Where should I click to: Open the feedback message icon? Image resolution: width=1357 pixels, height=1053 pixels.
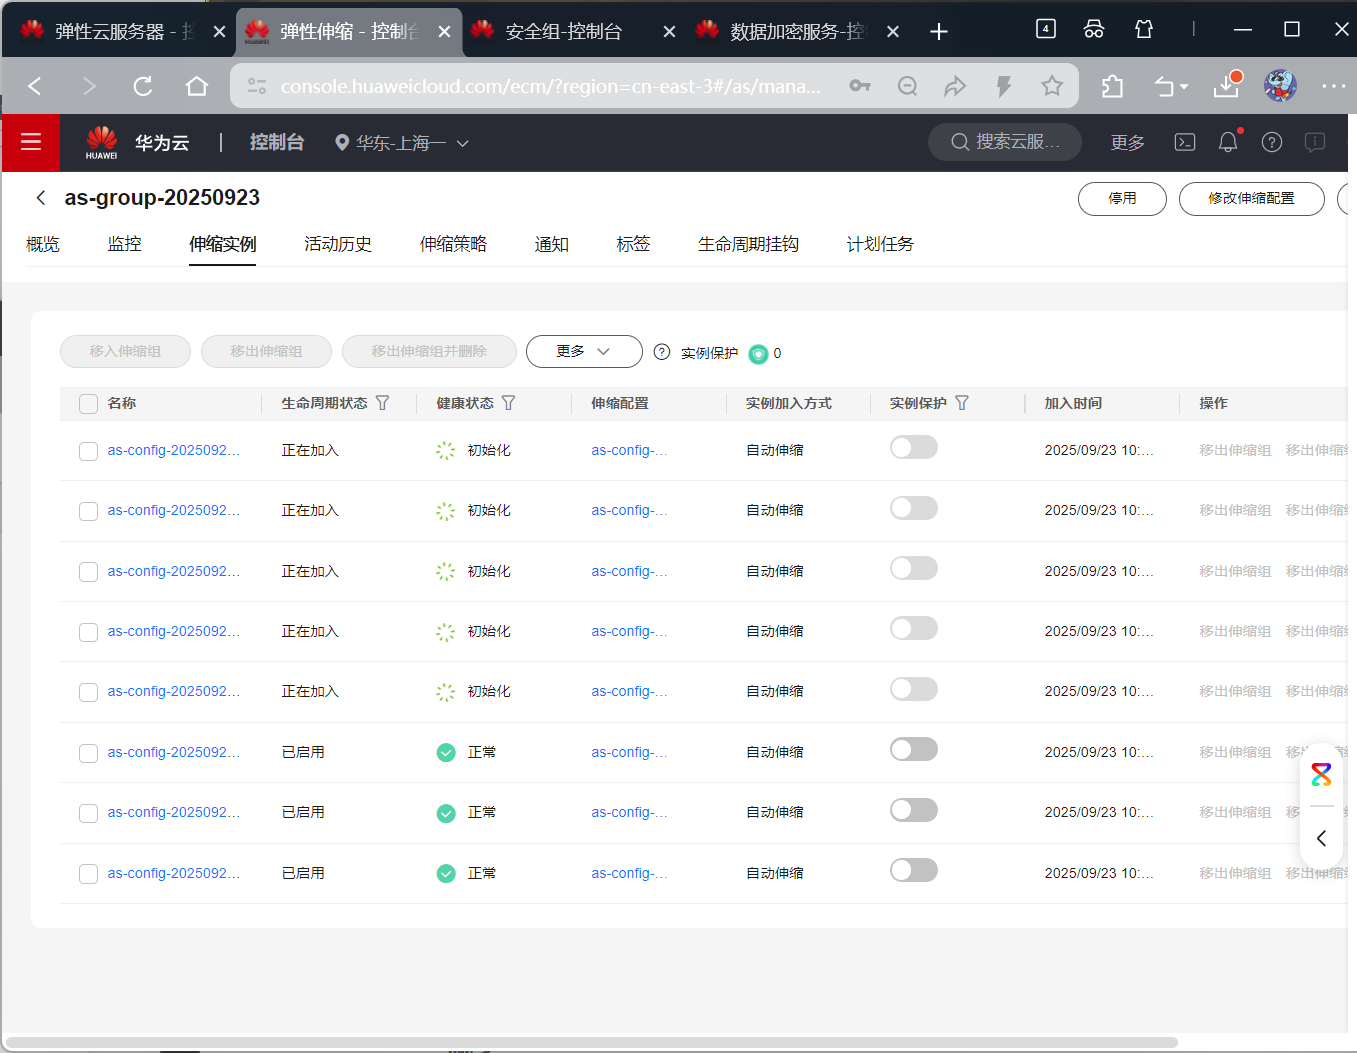tap(1315, 142)
